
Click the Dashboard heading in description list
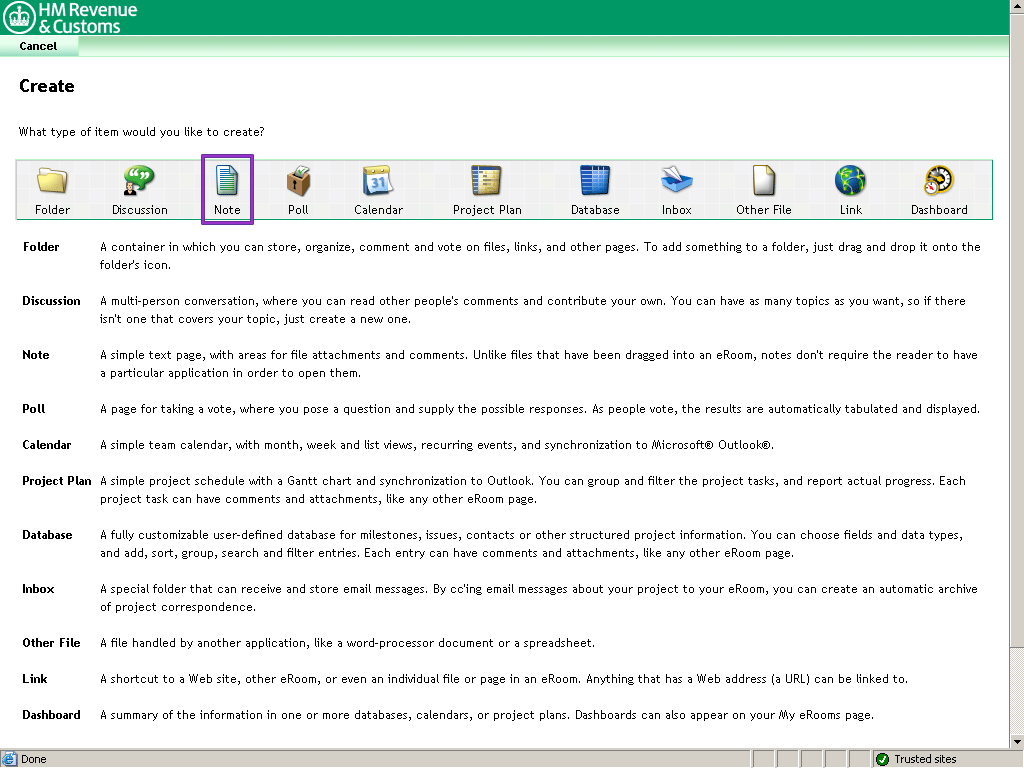[51, 715]
